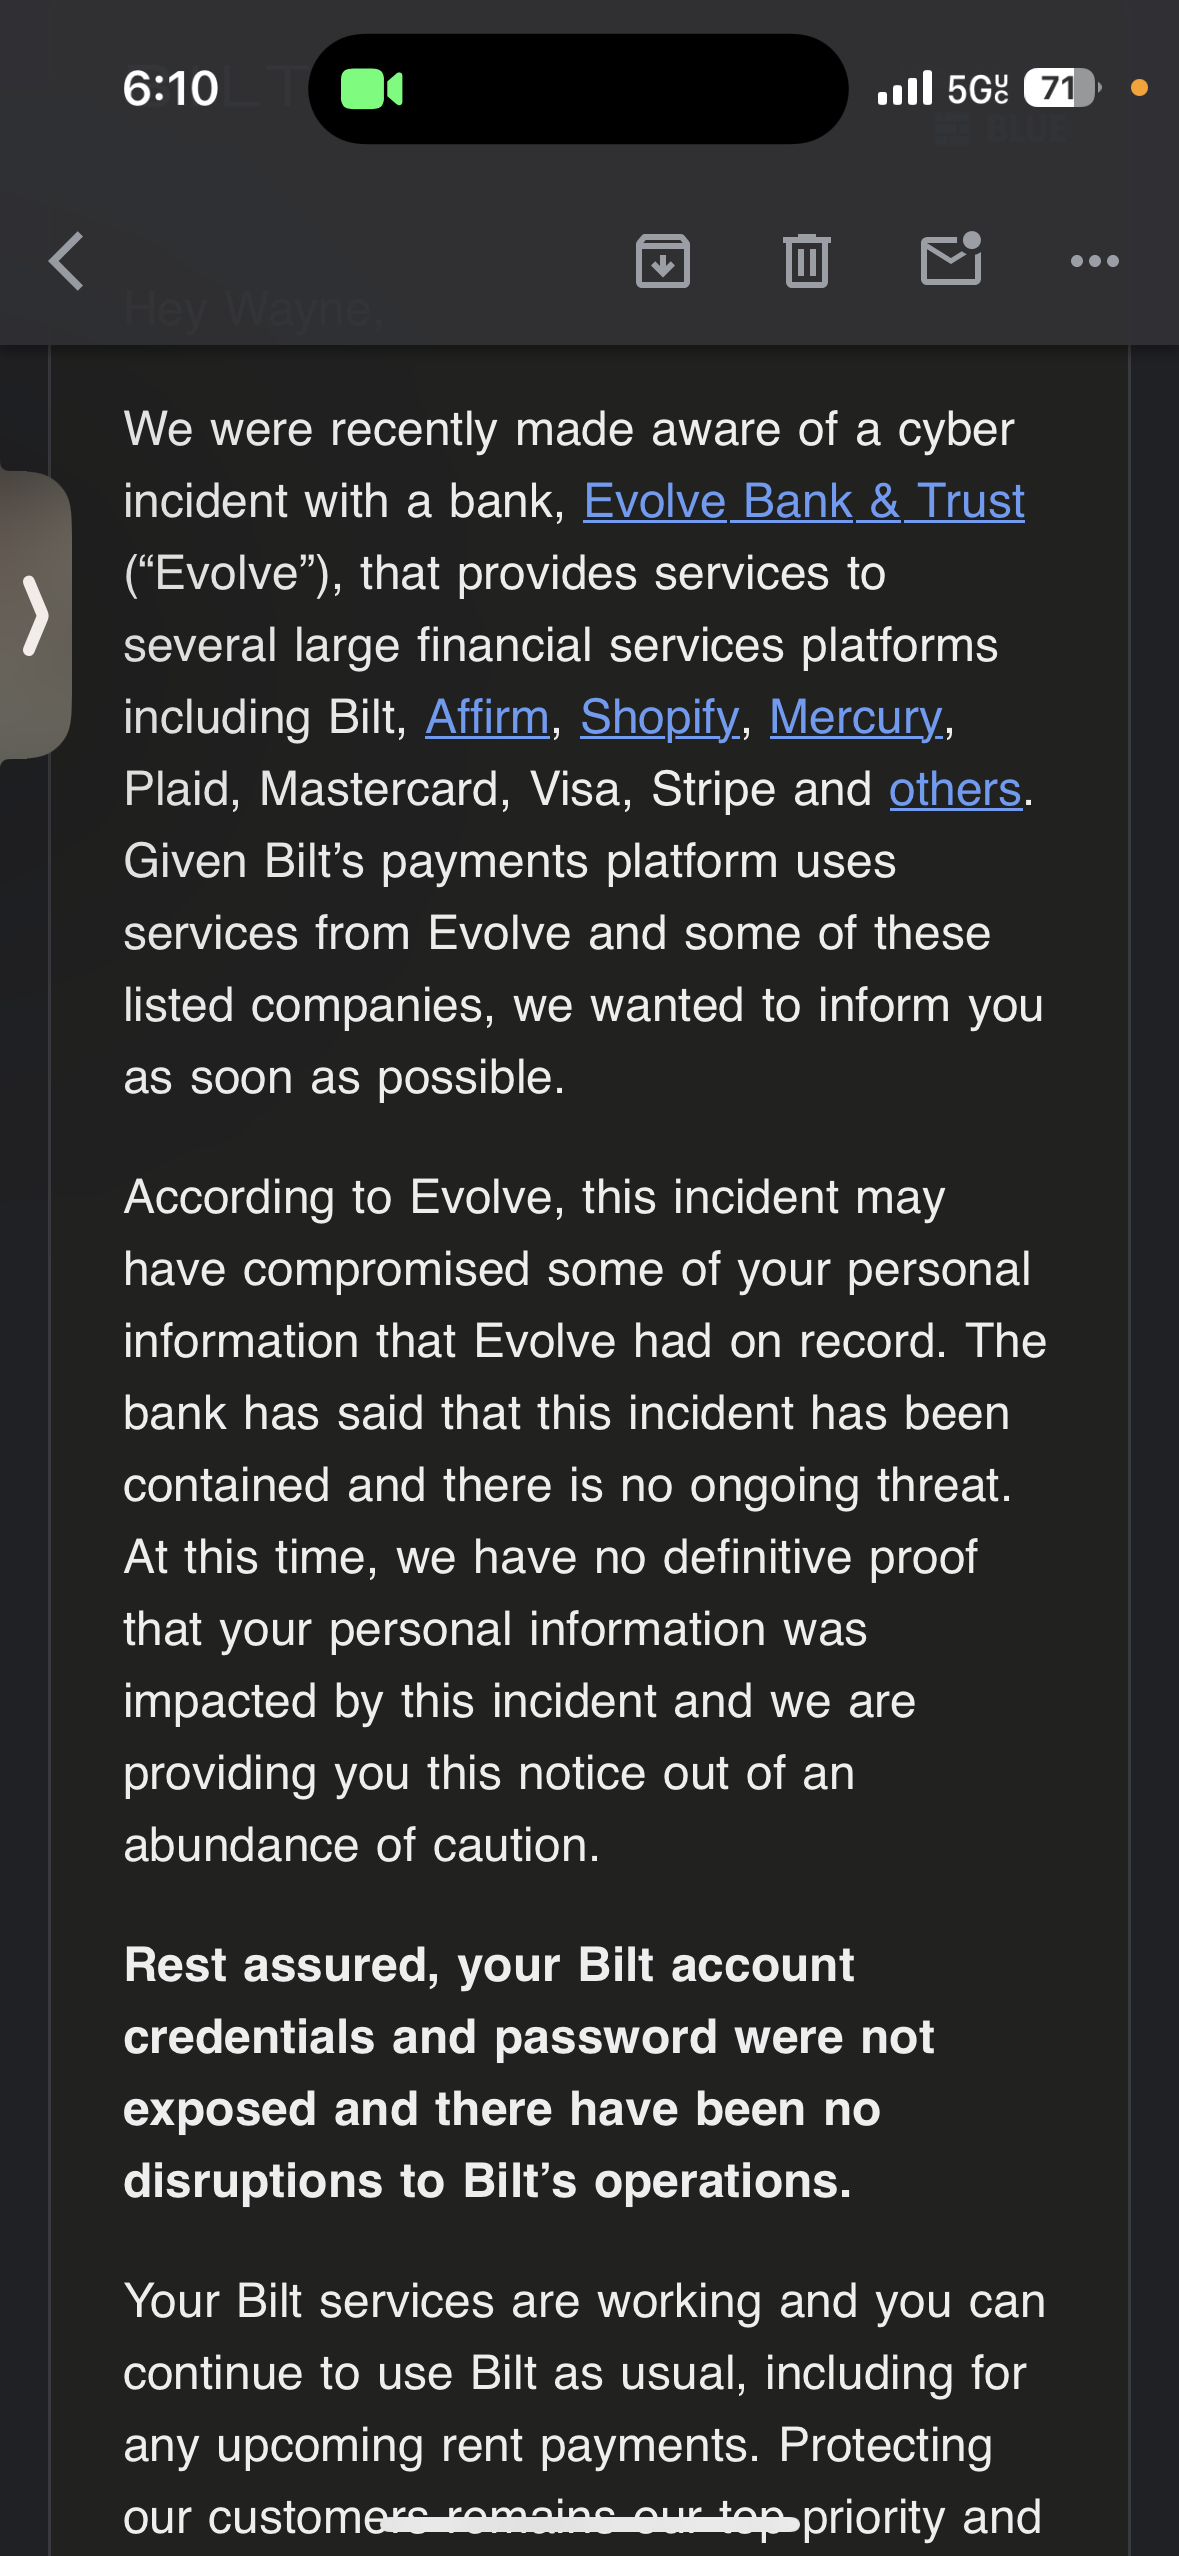1179x2556 pixels.
Task: Follow the Affirm hyperlink
Action: 487,717
